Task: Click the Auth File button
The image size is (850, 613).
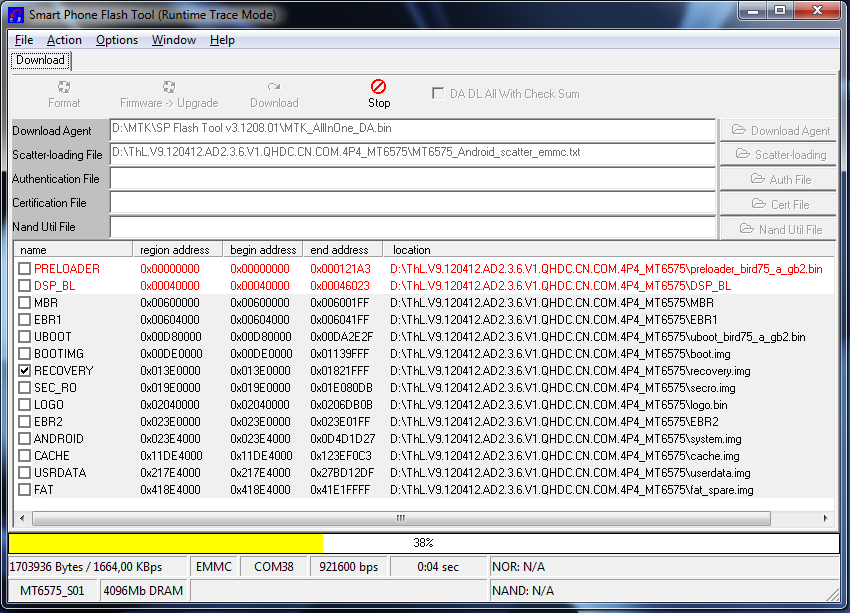Action: (778, 179)
